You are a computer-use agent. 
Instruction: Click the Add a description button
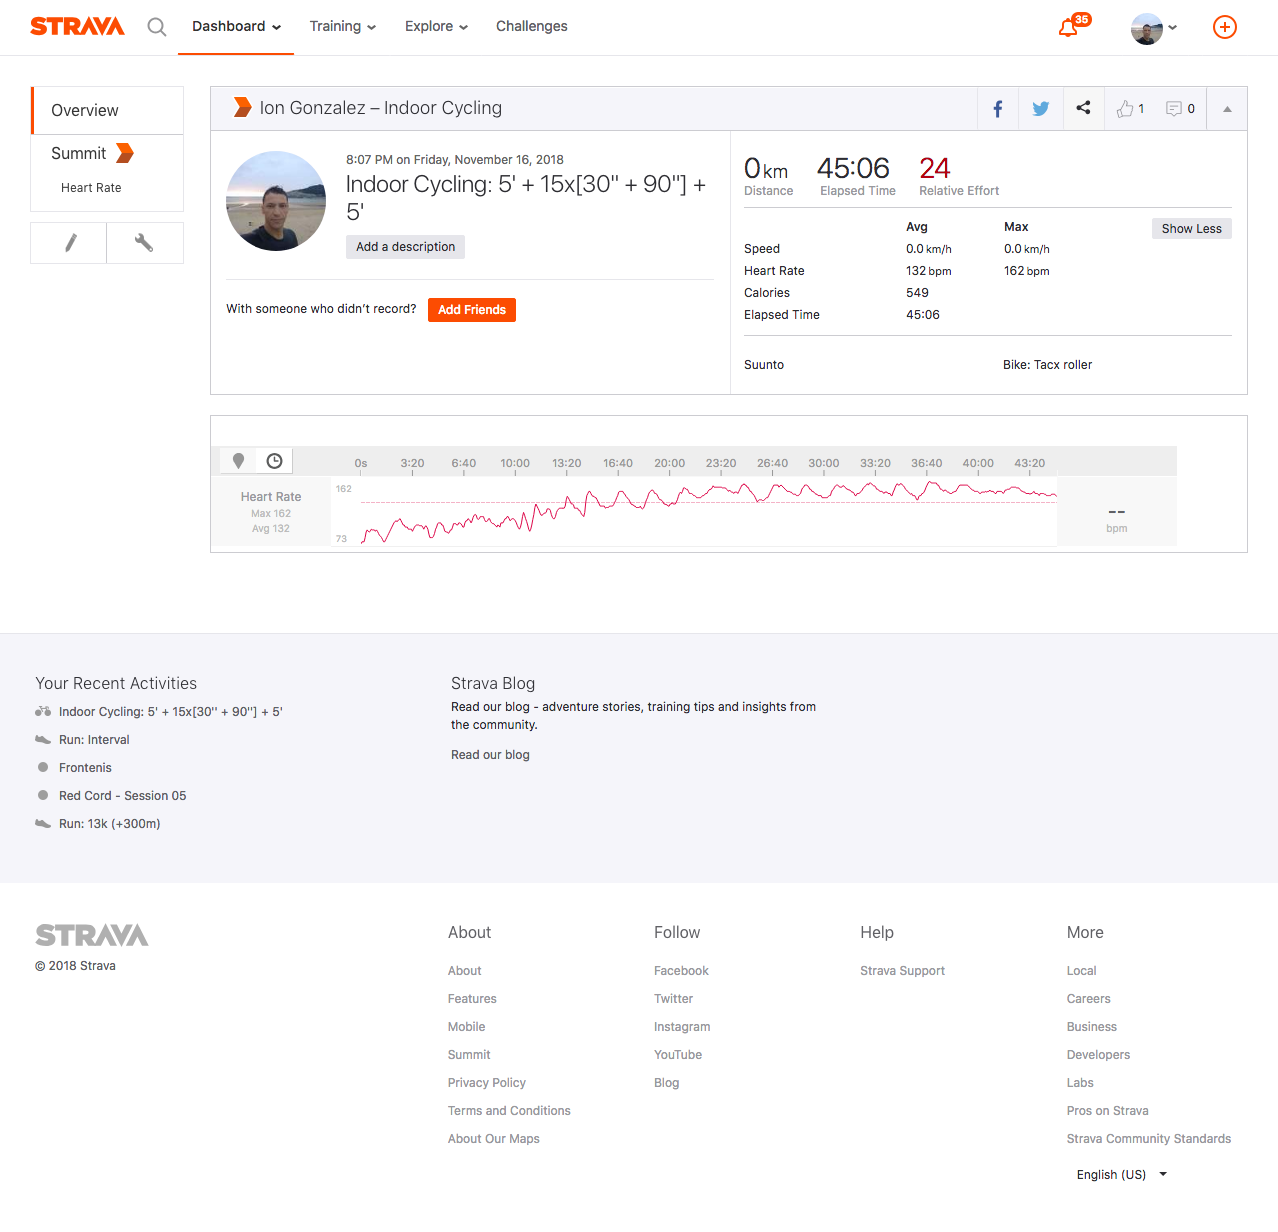[405, 247]
